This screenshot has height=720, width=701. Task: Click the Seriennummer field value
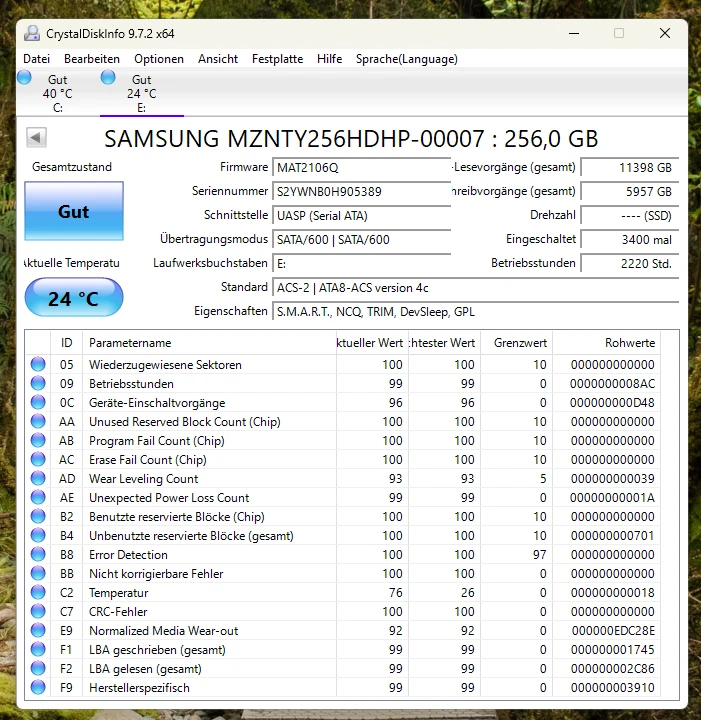(361, 191)
